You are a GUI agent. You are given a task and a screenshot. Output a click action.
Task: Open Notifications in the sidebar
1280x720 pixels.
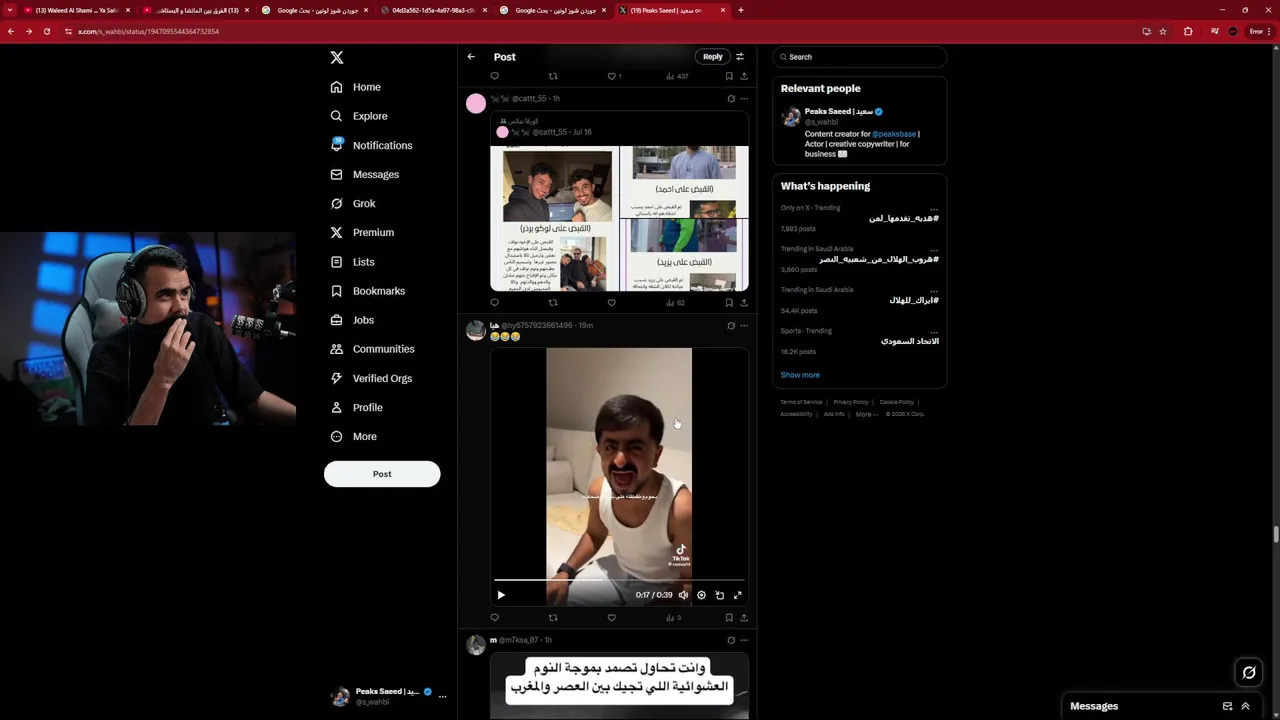[x=371, y=145]
